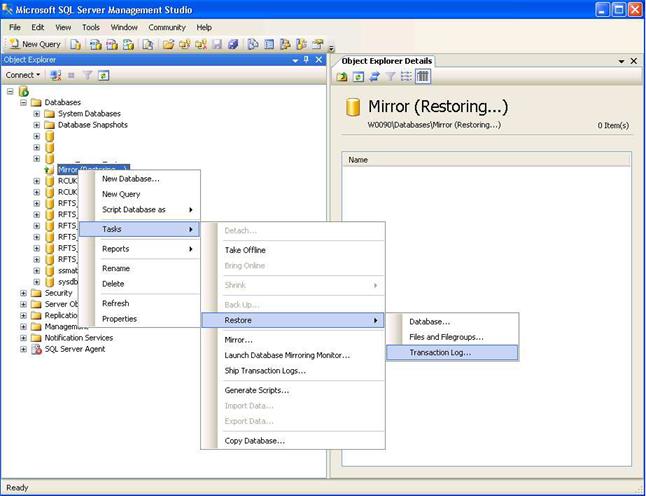The height and width of the screenshot is (496, 646).
Task: Expand the Notification Services node
Action: pyautogui.click(x=23, y=338)
